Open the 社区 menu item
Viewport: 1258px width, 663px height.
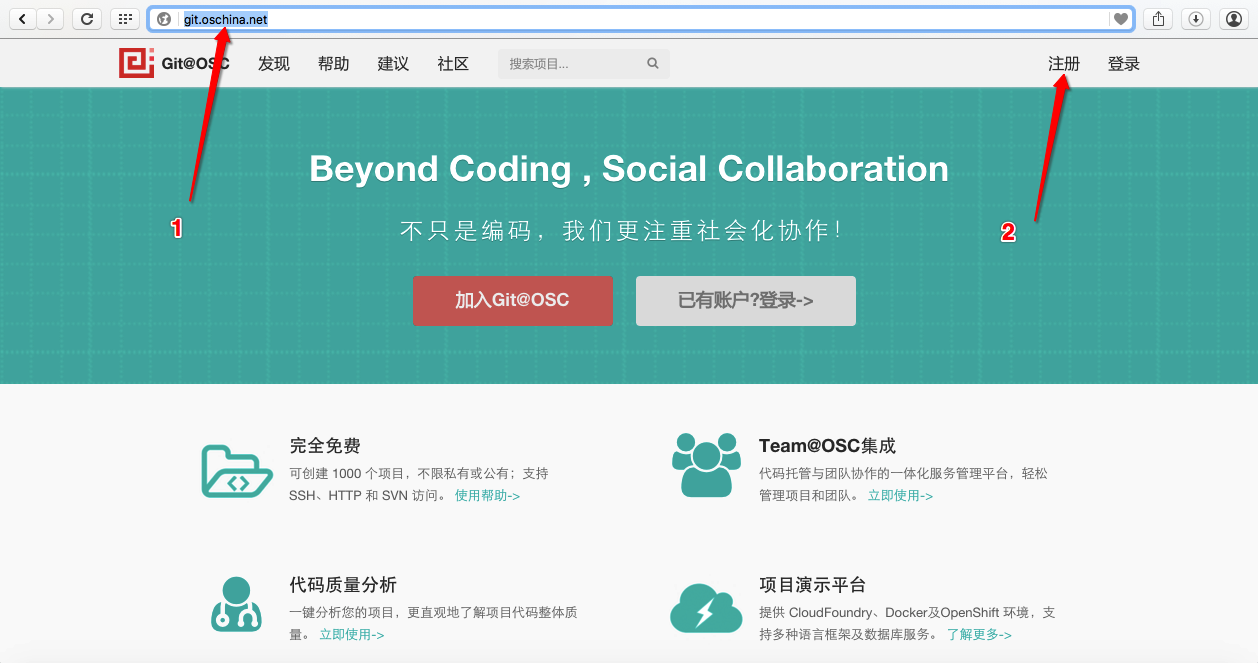pyautogui.click(x=453, y=64)
